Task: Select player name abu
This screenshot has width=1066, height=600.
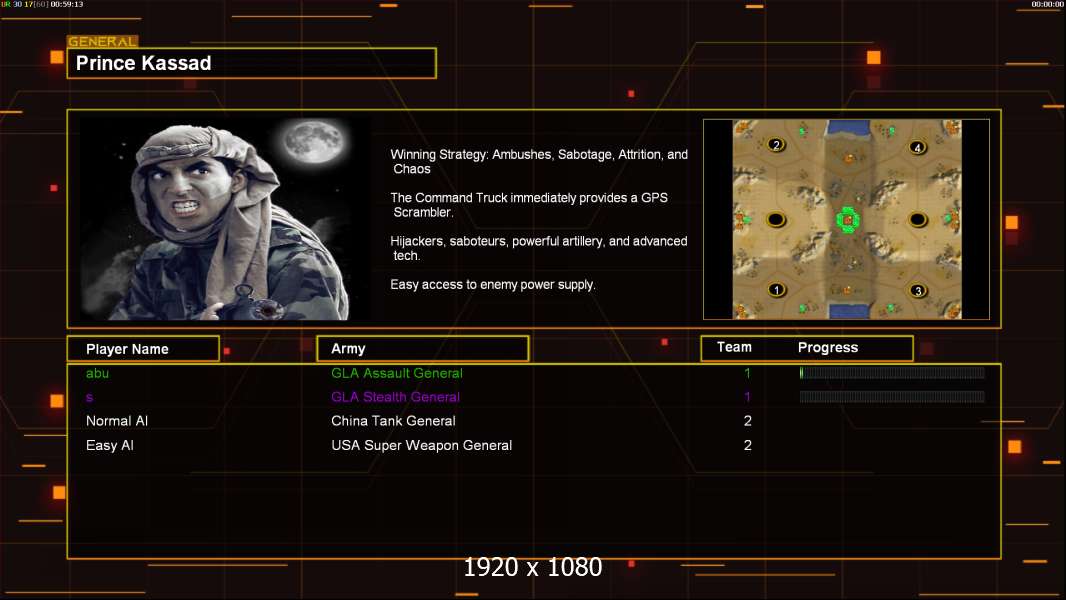Action: point(97,373)
